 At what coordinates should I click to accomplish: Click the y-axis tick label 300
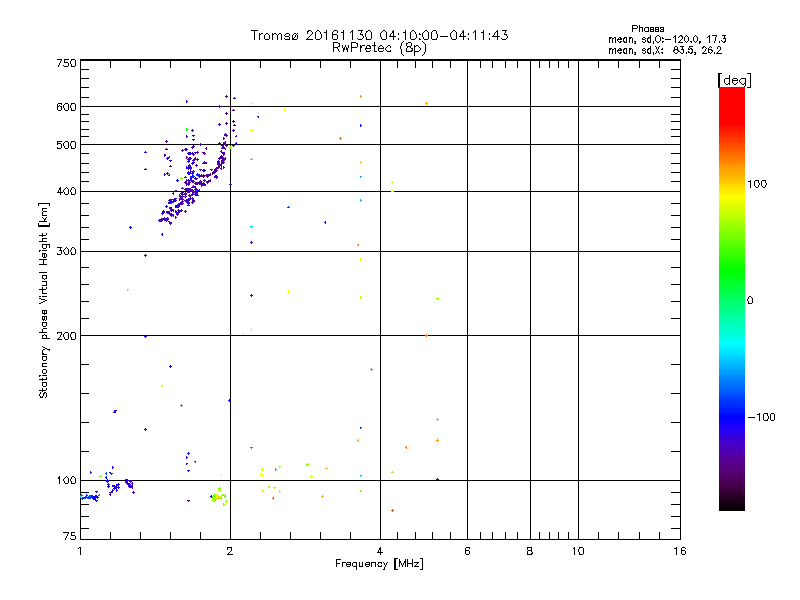[x=66, y=252]
